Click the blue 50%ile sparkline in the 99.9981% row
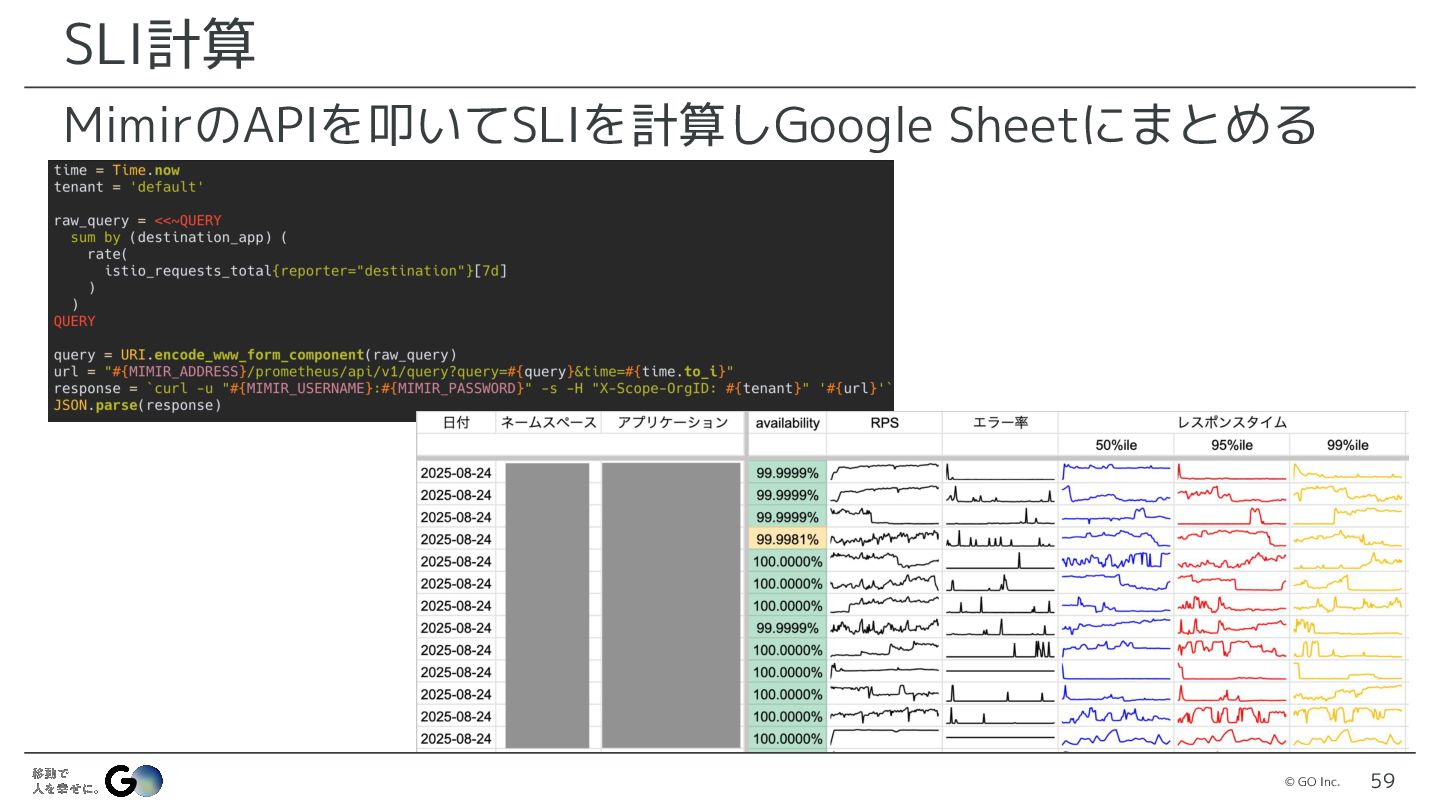 tap(1116, 539)
